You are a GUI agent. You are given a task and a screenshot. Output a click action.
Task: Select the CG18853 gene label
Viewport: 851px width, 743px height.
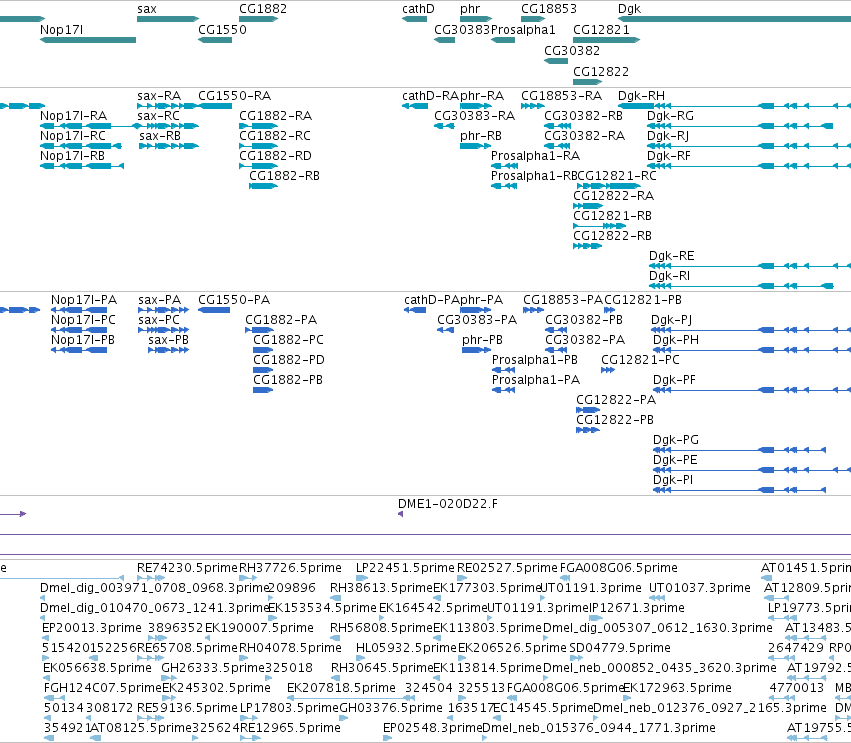[x=549, y=9]
